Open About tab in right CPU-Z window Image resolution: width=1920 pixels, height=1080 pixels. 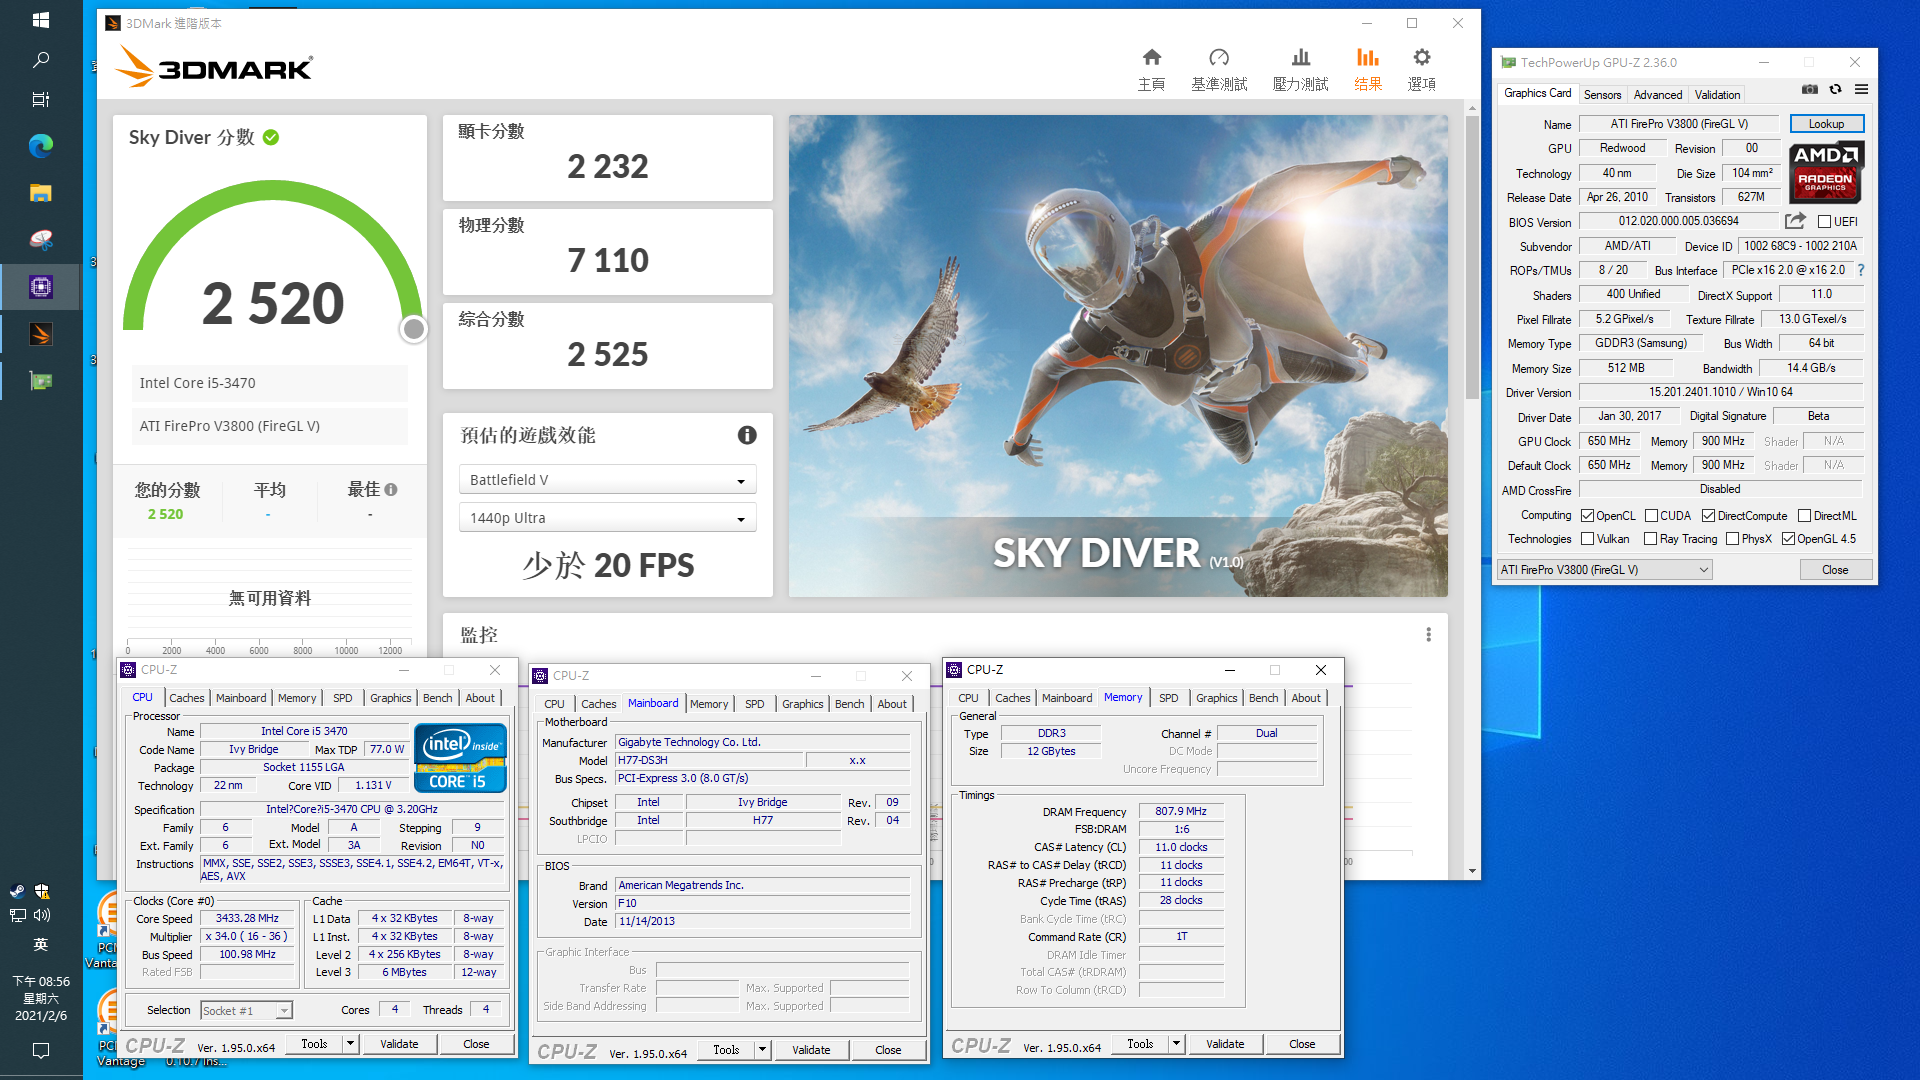pos(1305,698)
